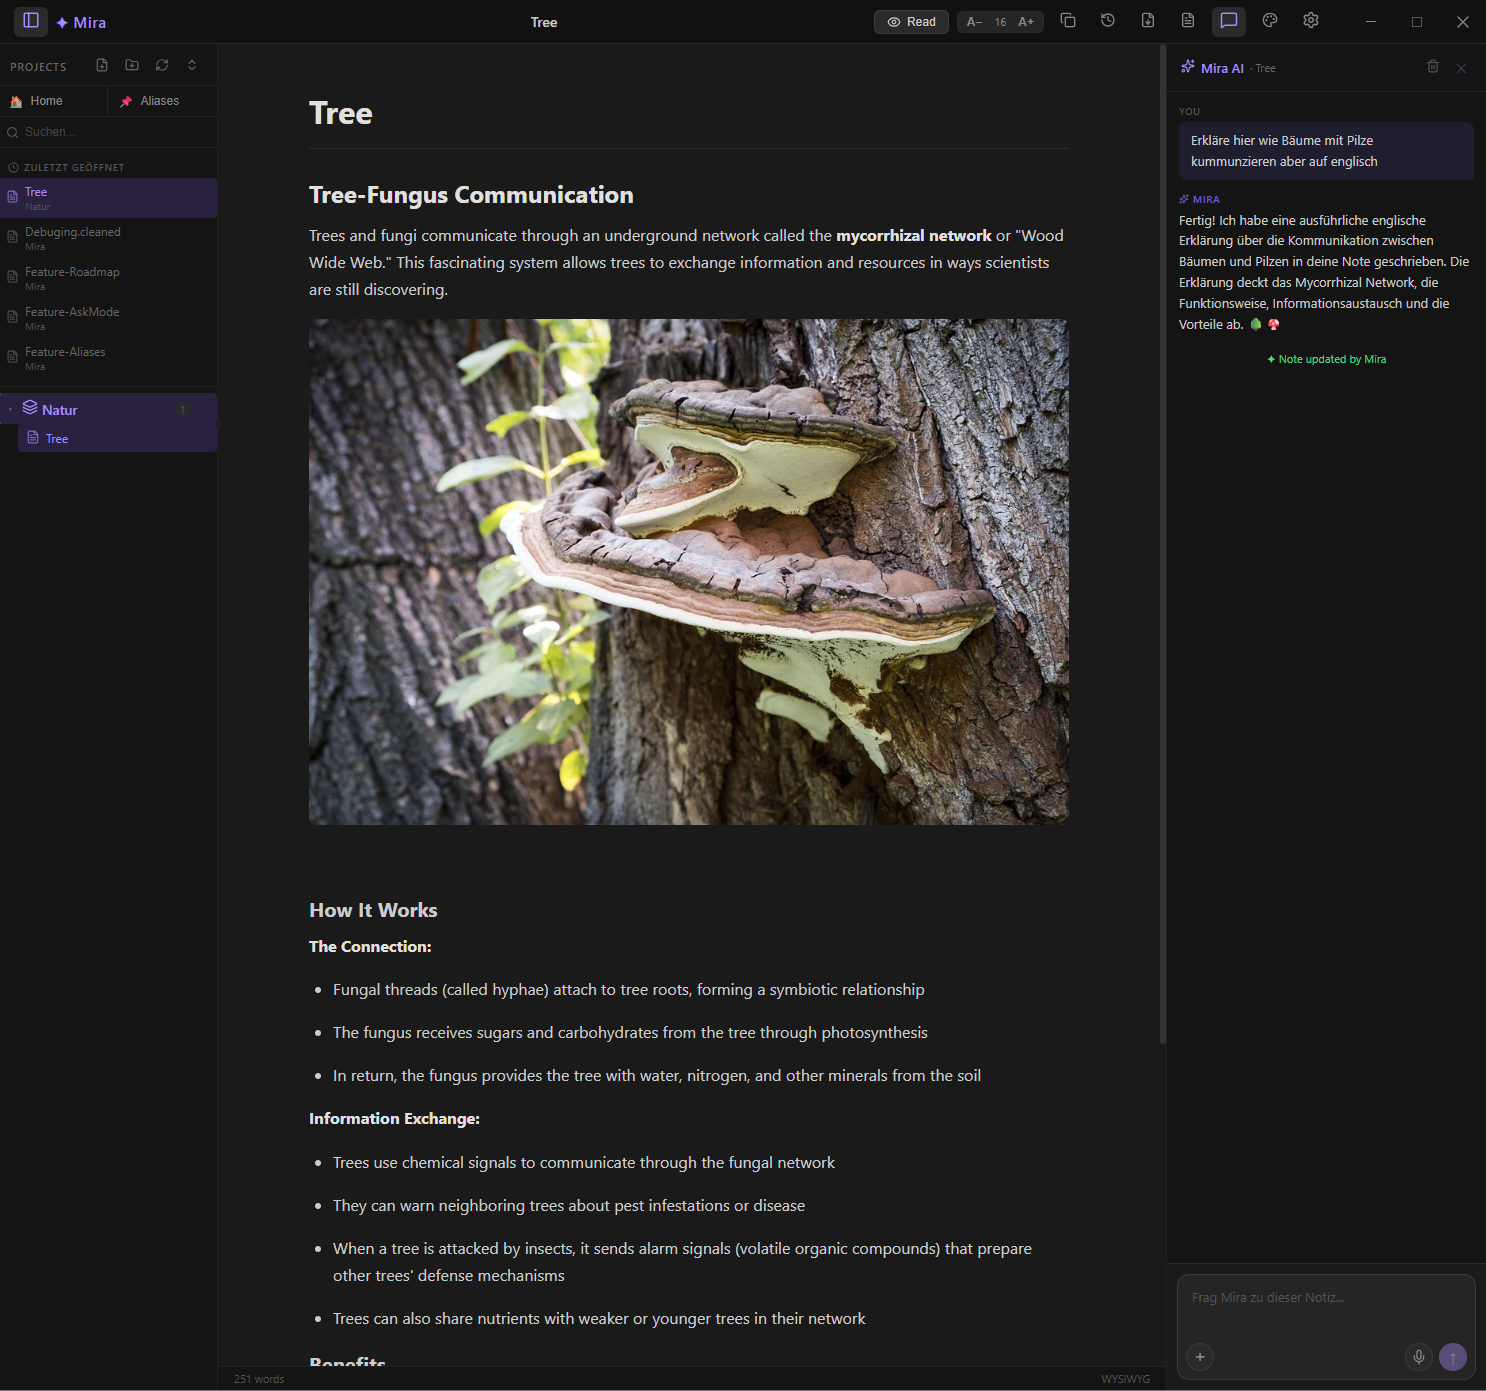Open the version history
1486x1391 pixels.
(x=1107, y=20)
